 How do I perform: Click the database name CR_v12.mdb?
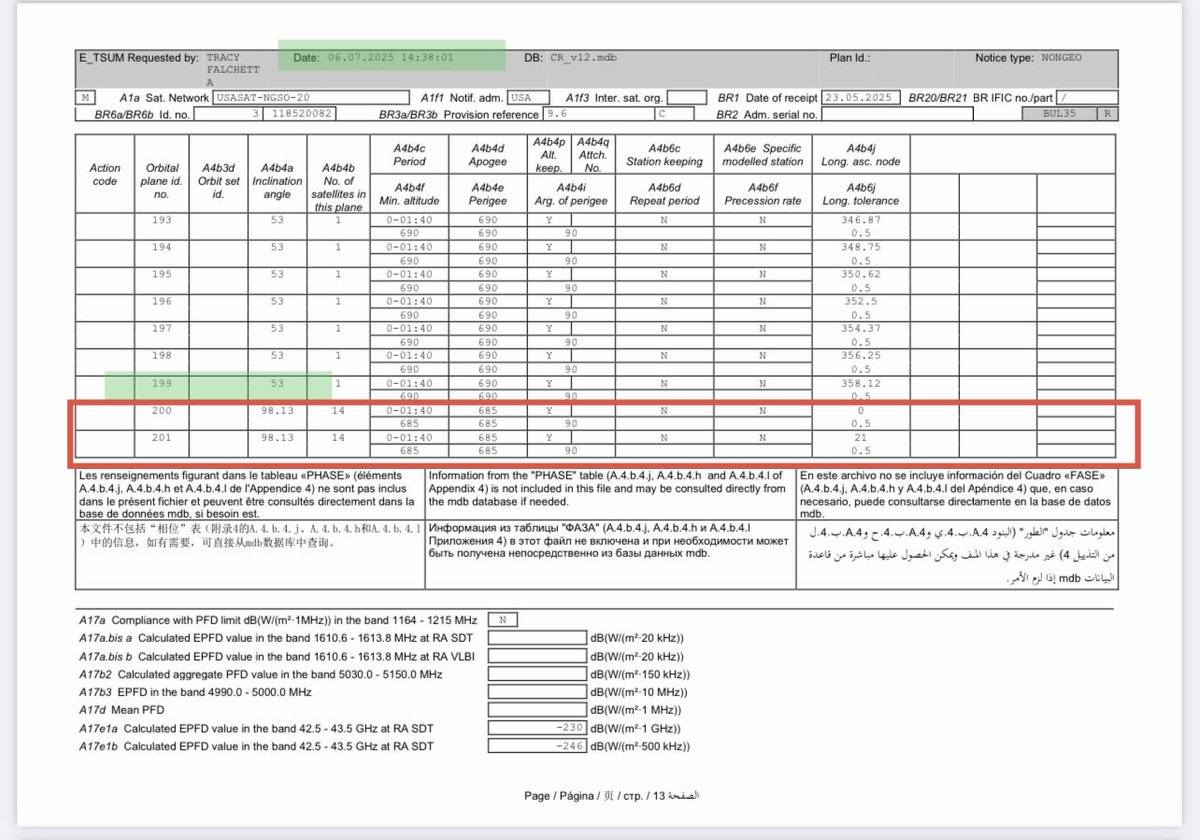(582, 58)
